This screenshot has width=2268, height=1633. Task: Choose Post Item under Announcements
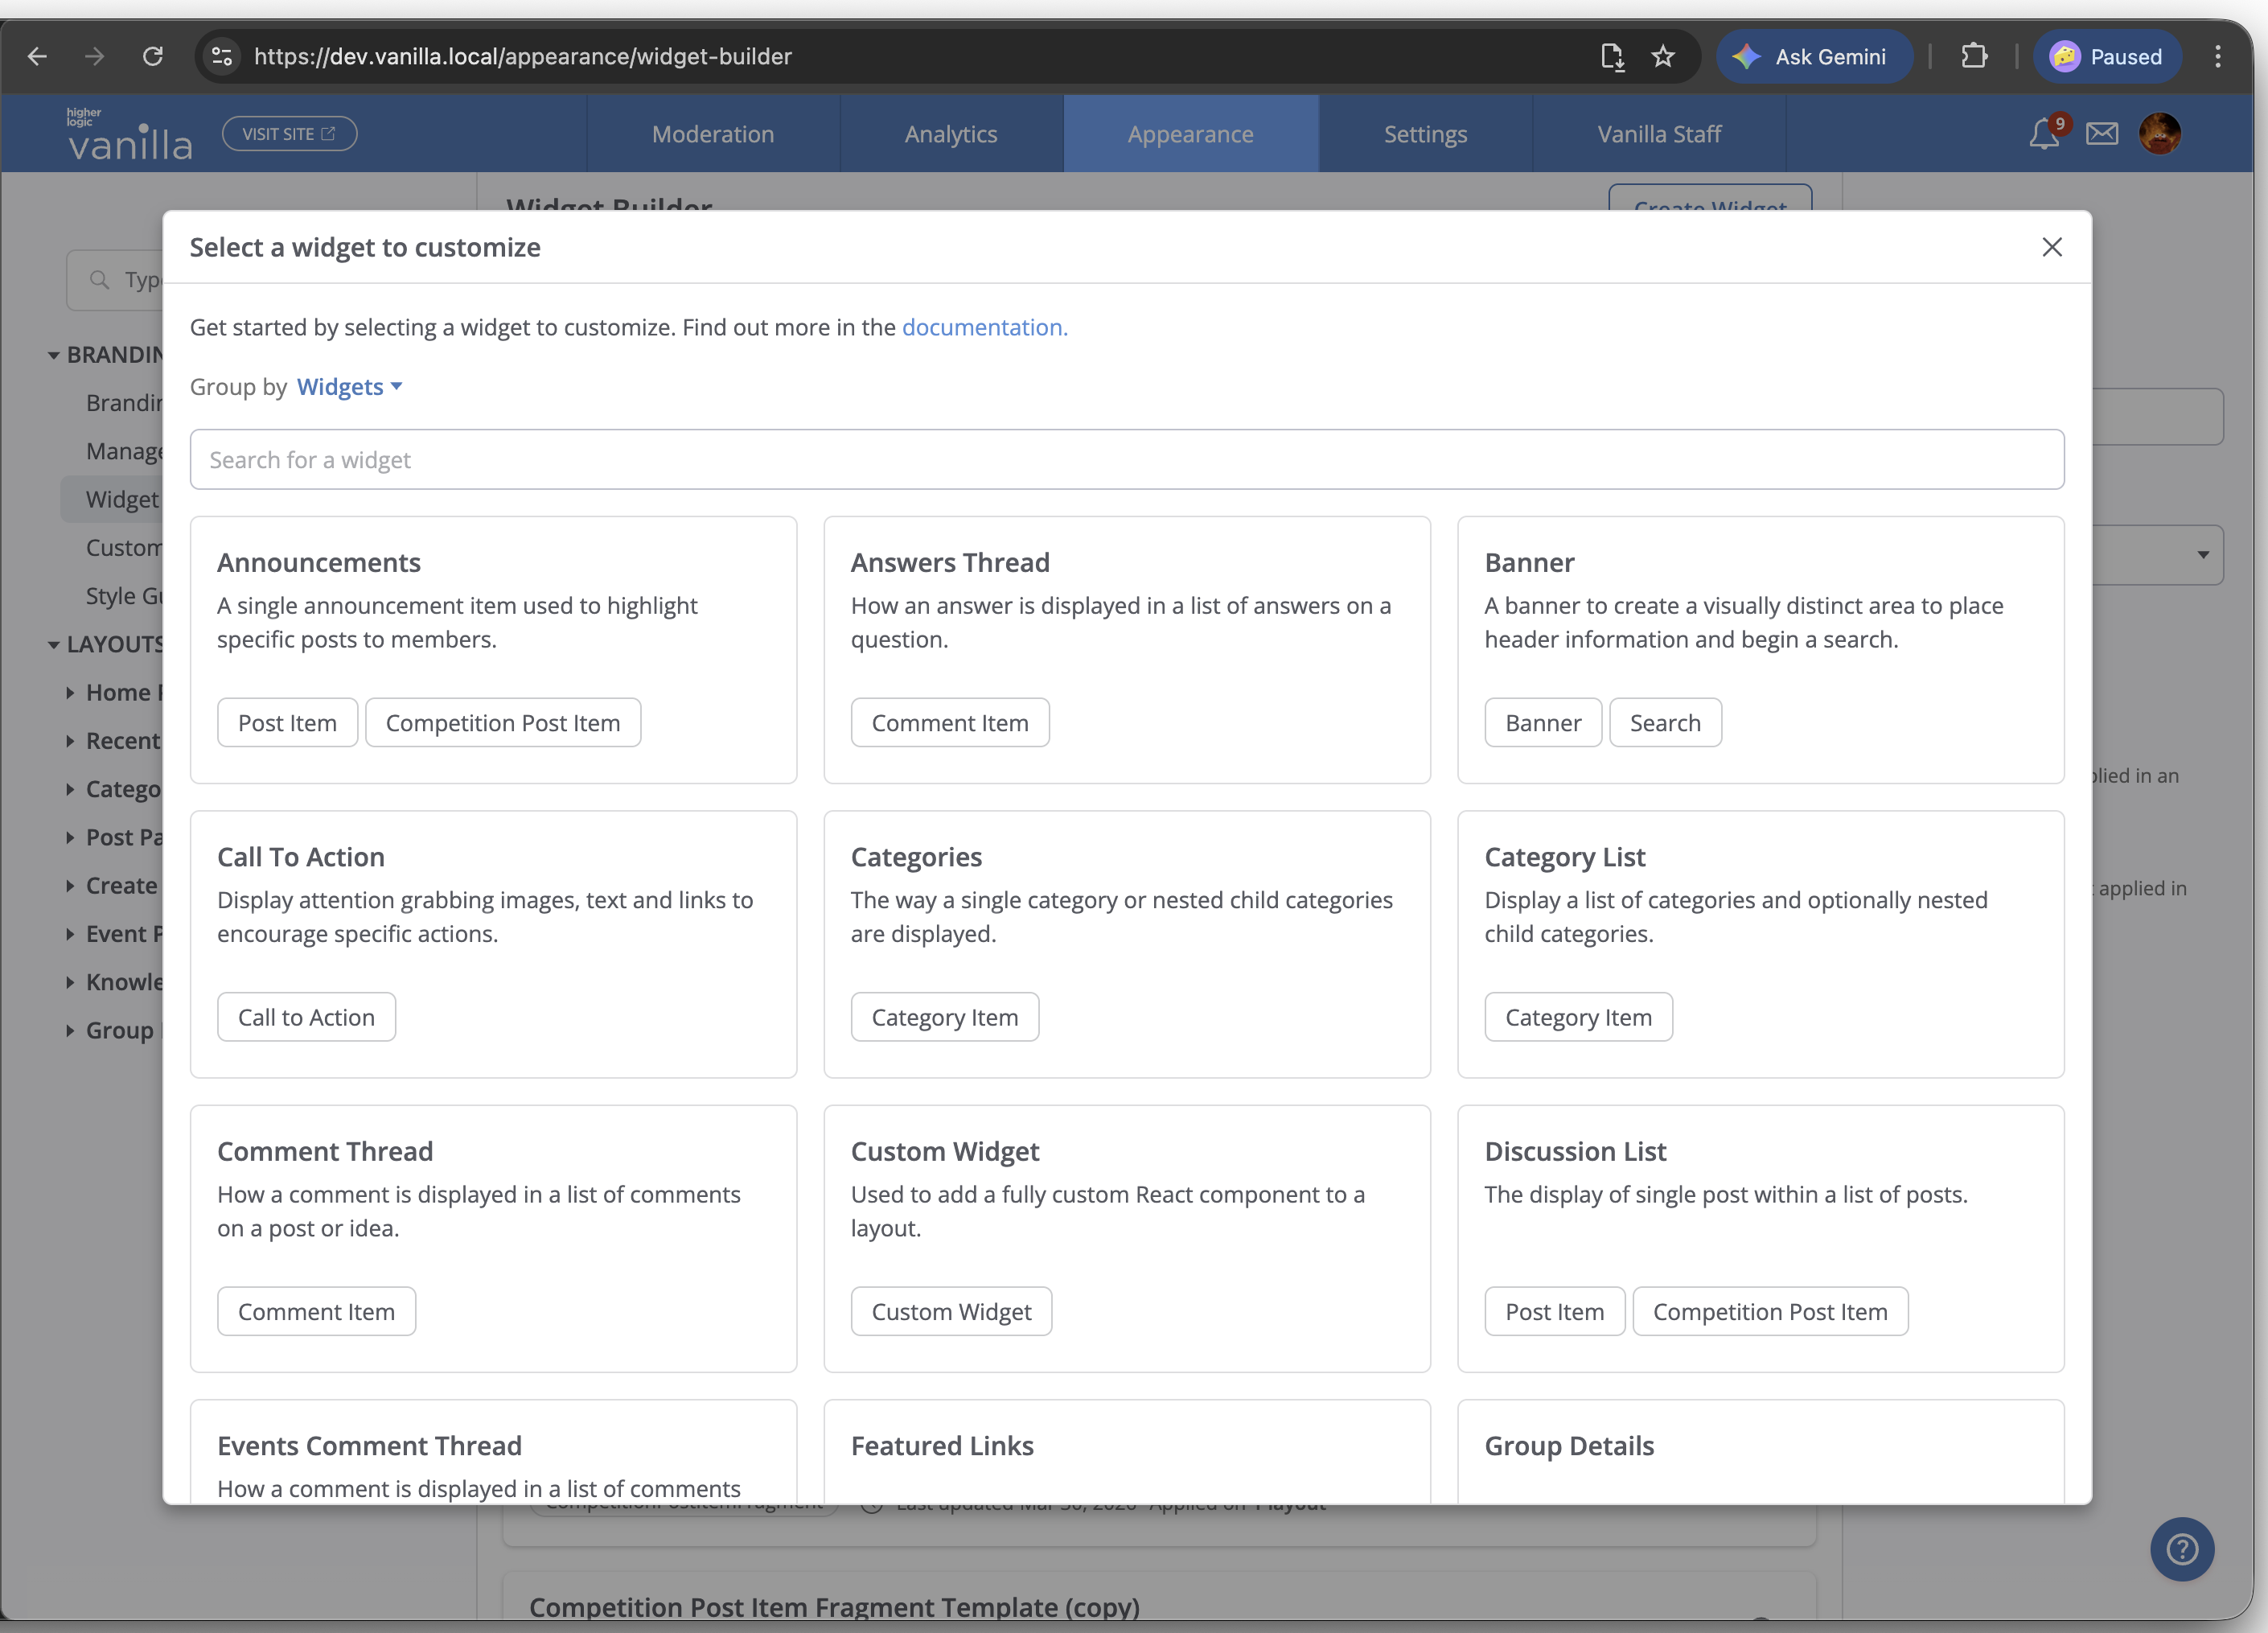287,722
